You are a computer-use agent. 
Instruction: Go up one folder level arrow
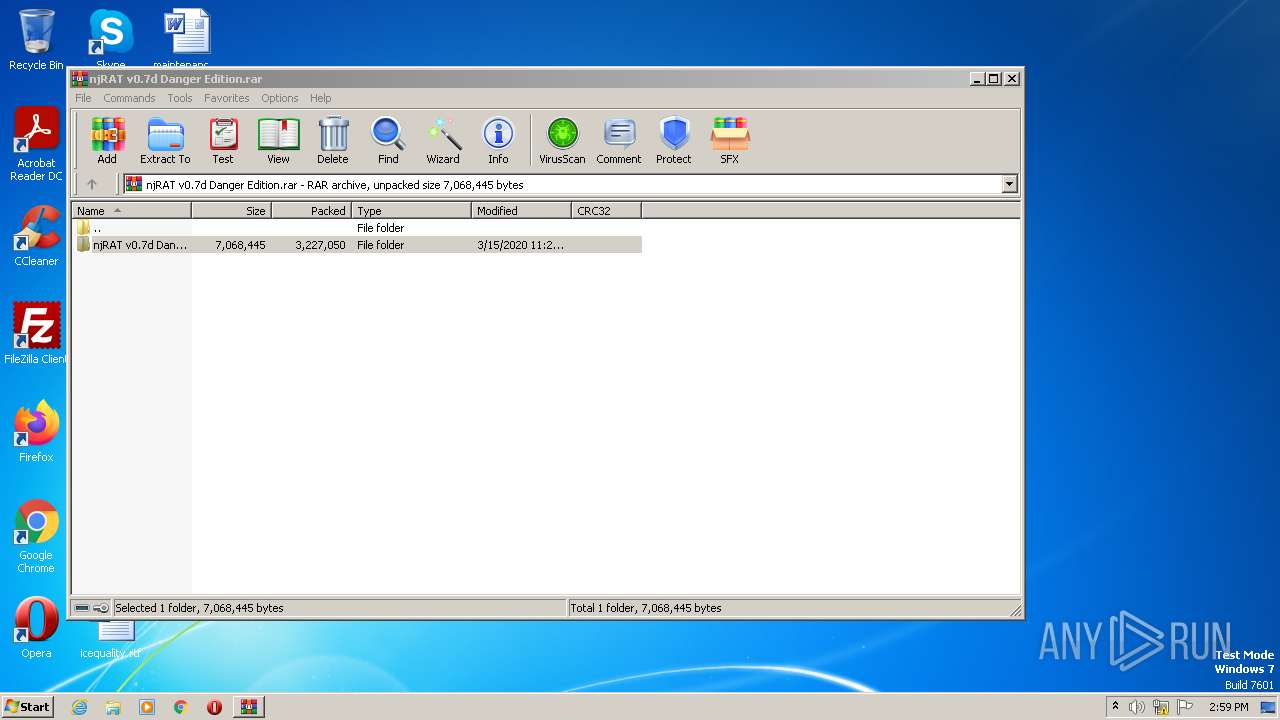pos(92,184)
